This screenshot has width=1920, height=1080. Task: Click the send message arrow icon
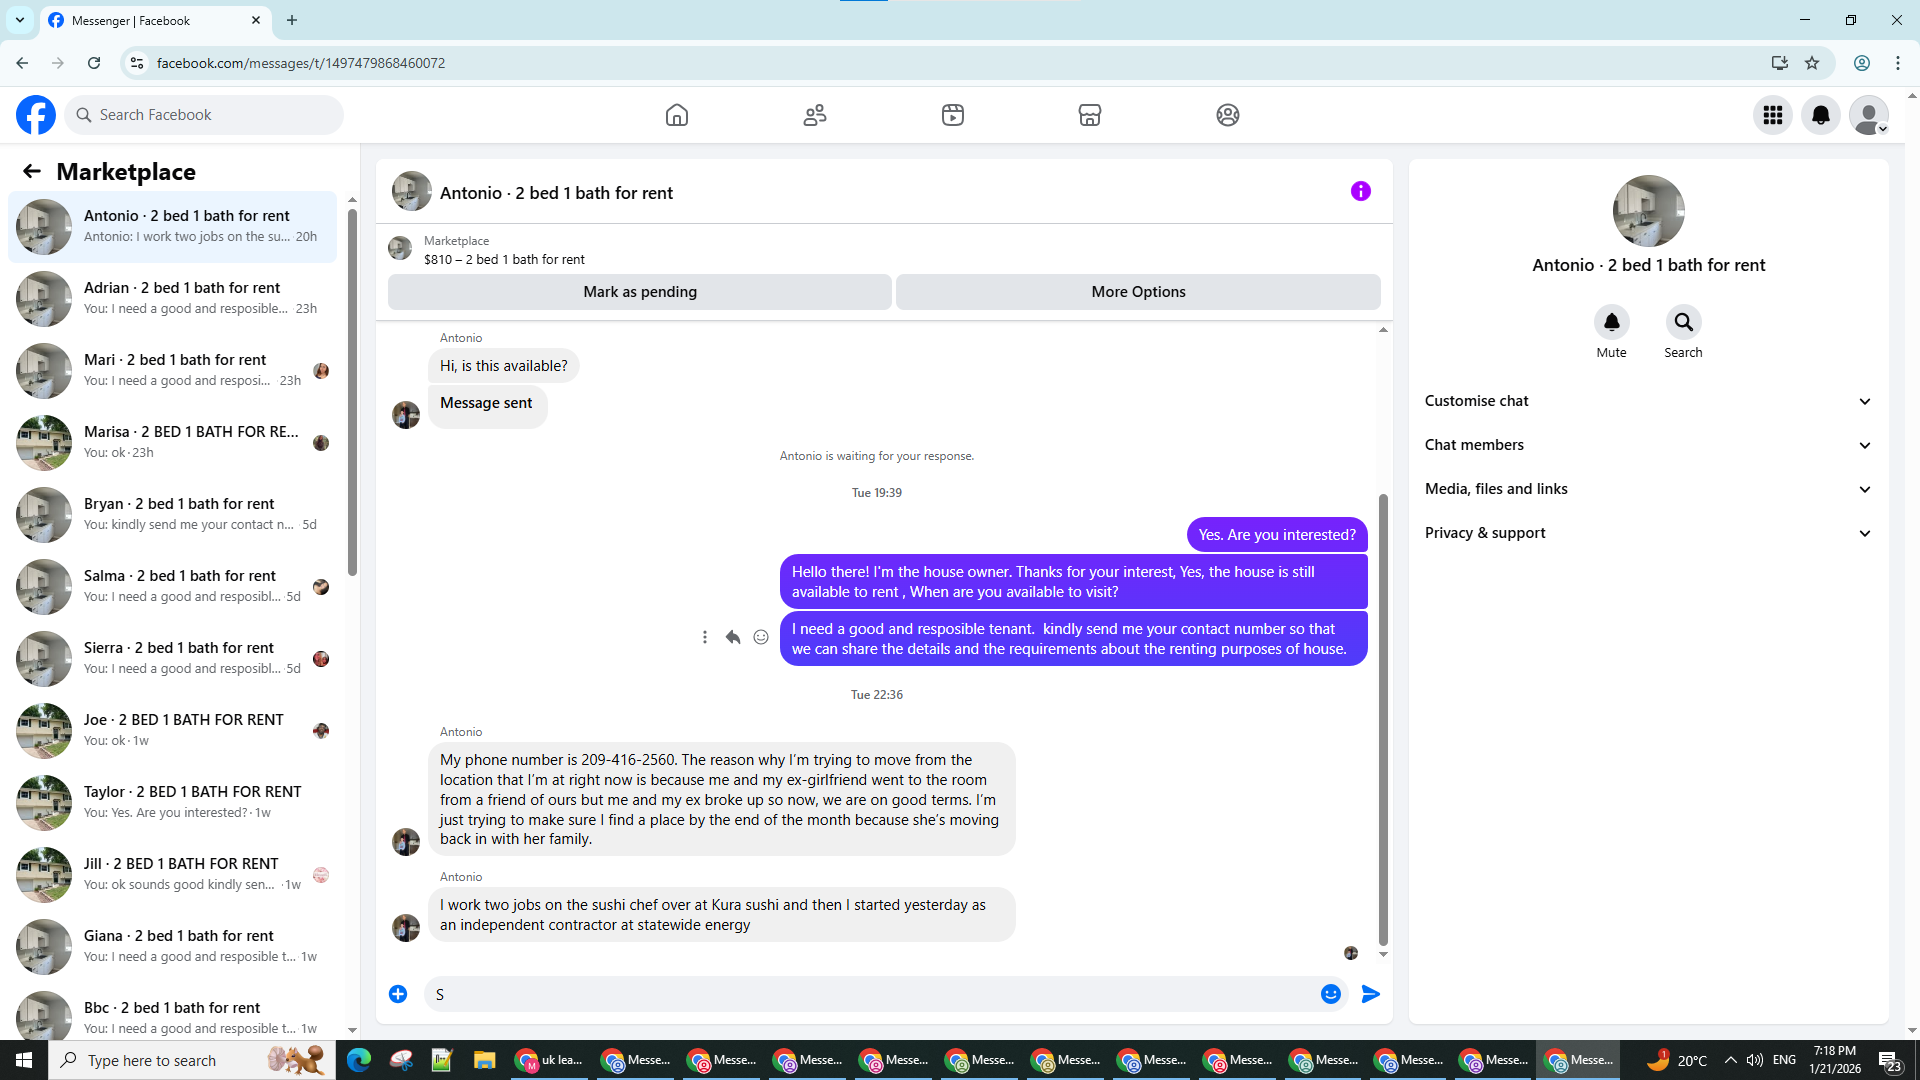(1370, 994)
